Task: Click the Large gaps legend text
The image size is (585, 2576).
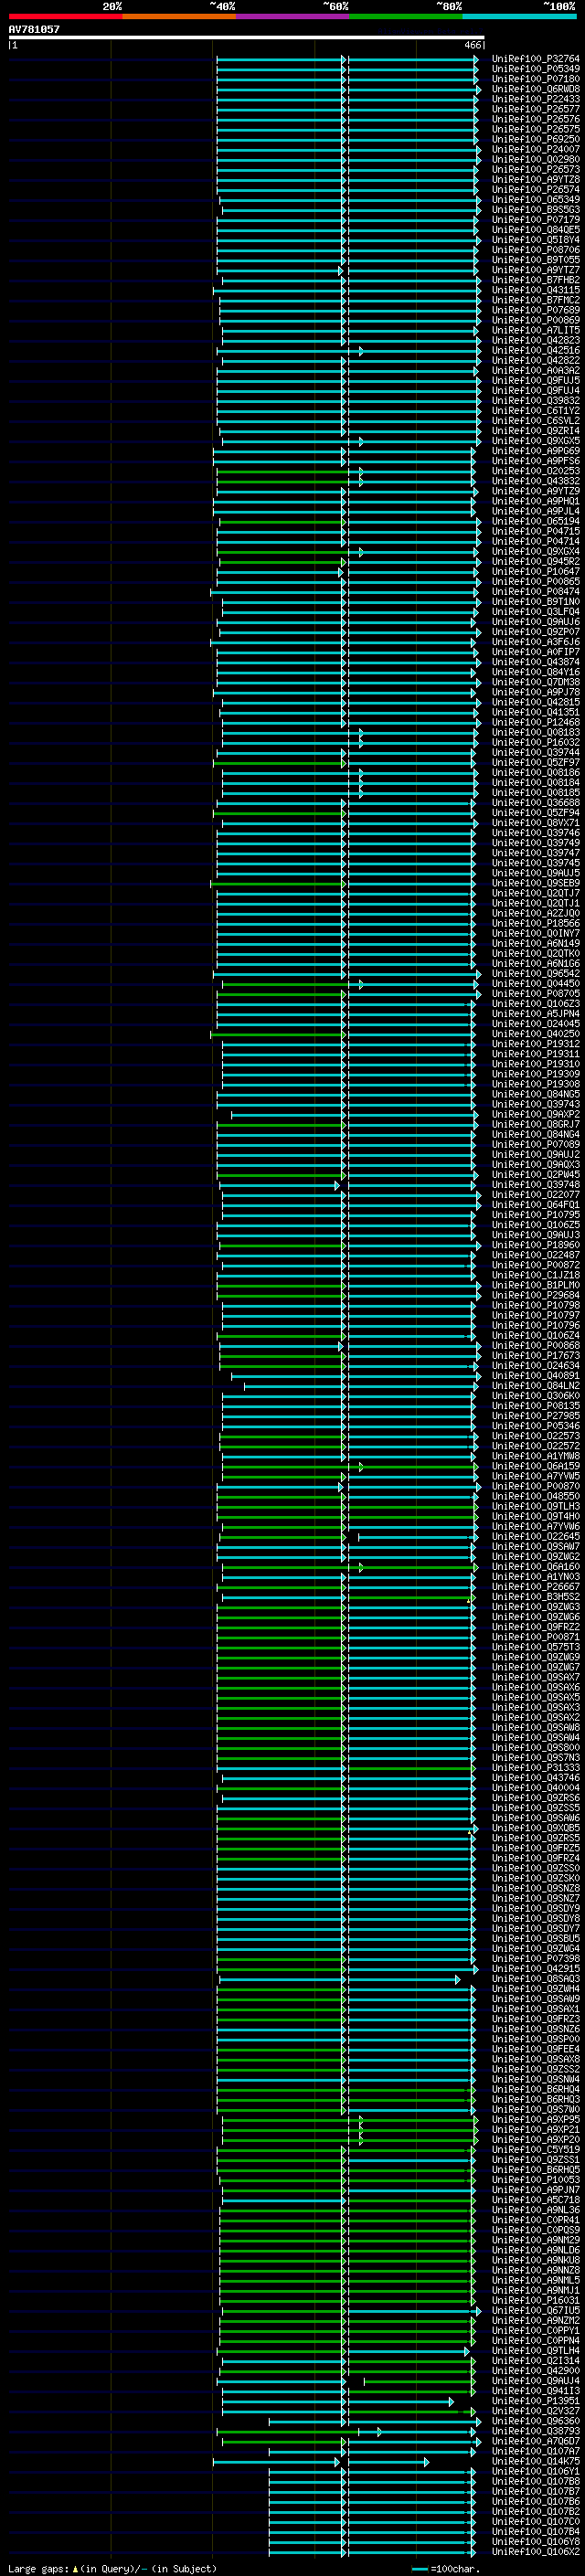Action: [x=112, y=2569]
